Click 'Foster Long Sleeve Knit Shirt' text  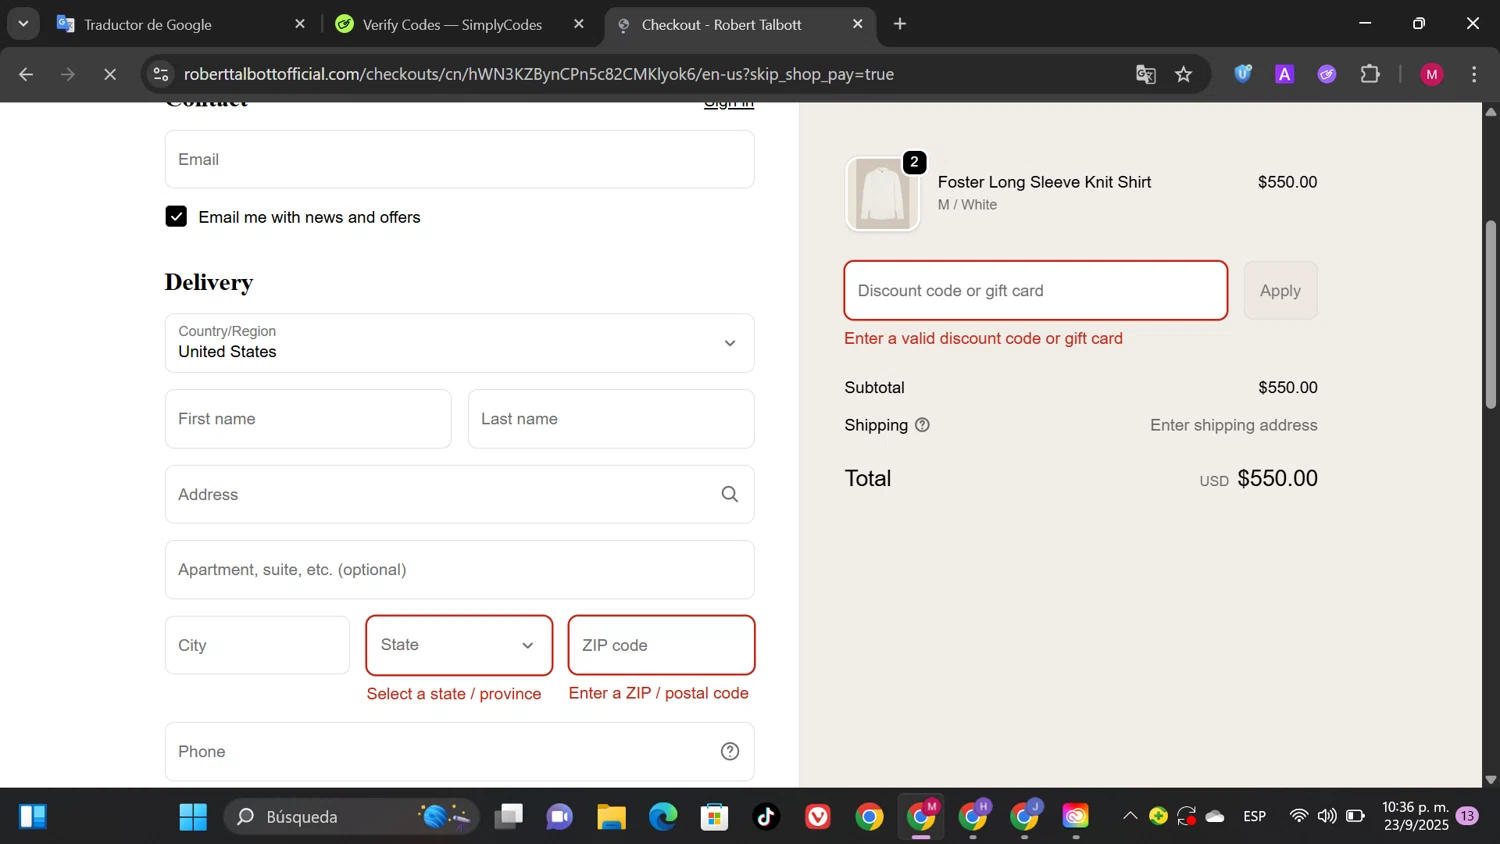(1044, 182)
